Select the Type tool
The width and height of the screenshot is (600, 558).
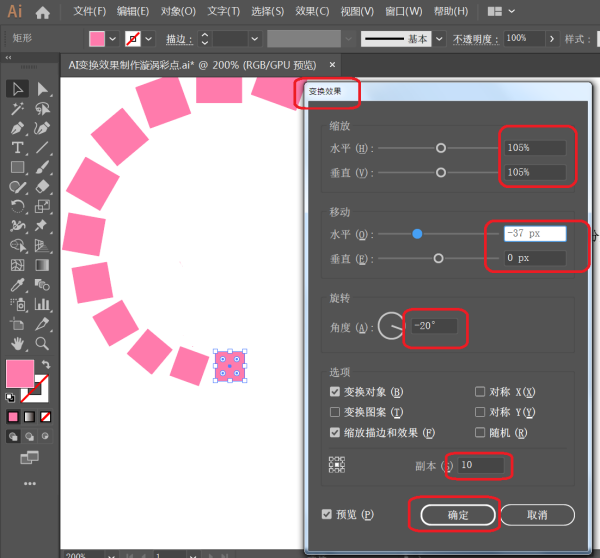(x=17, y=148)
